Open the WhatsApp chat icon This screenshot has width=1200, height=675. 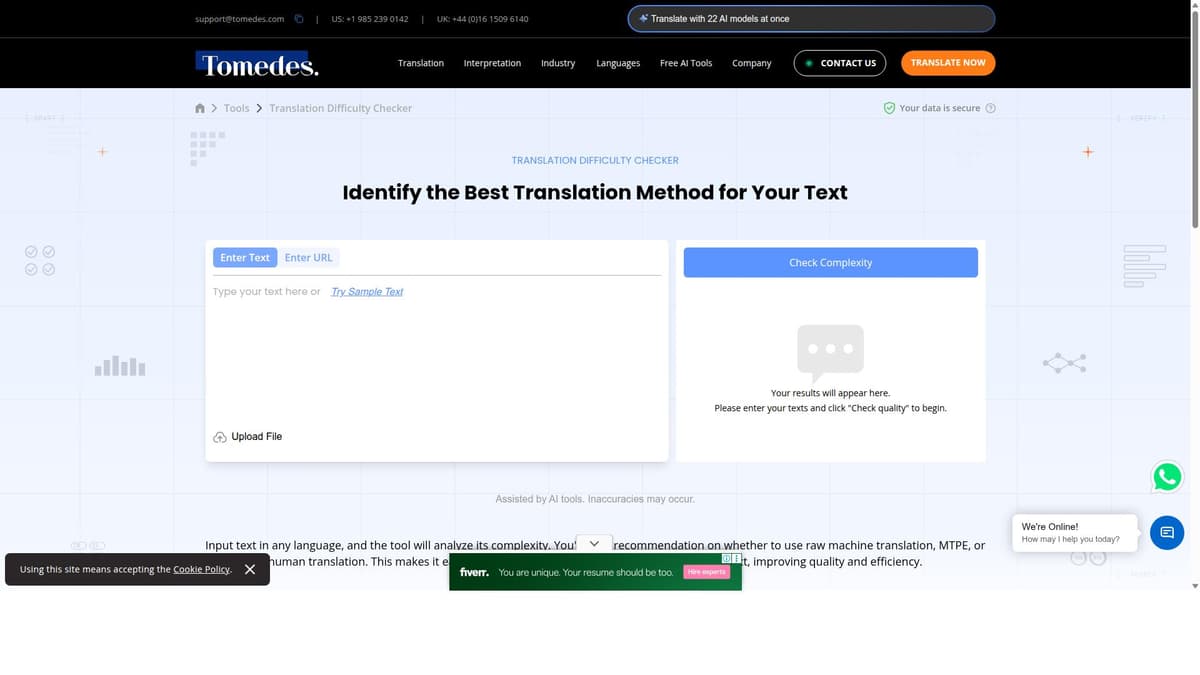(x=1167, y=477)
